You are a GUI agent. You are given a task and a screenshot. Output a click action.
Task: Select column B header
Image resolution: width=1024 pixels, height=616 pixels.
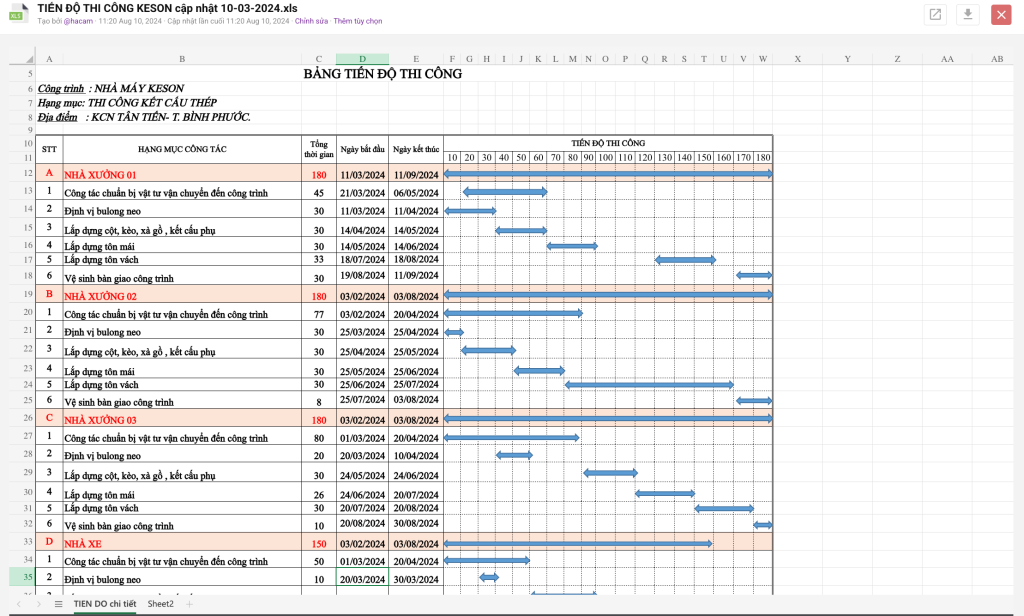182,59
